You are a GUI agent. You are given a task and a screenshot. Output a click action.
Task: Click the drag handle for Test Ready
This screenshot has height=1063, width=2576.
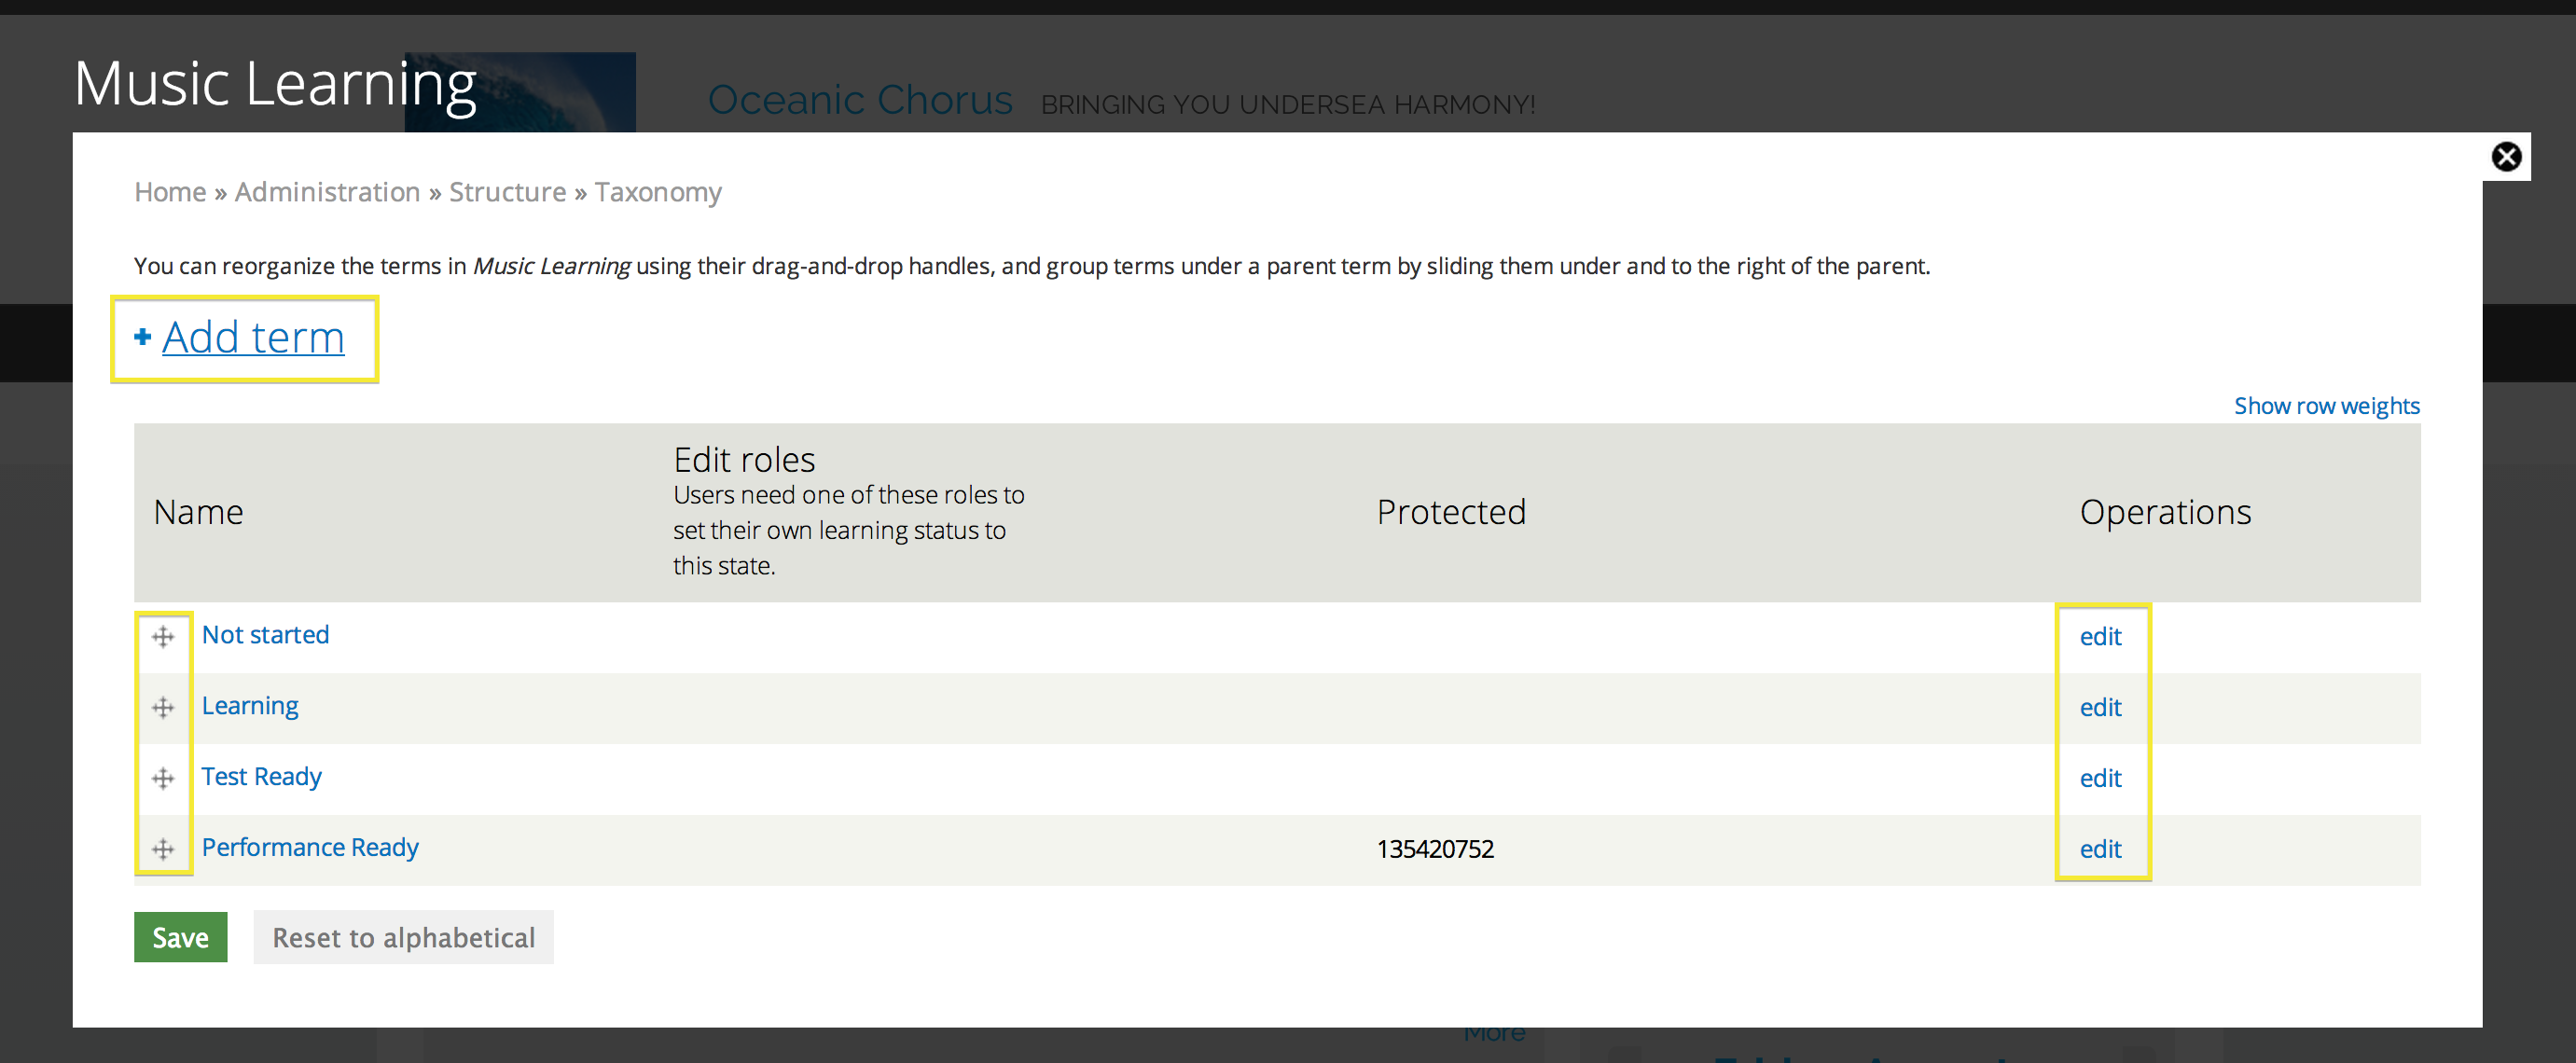pos(163,779)
